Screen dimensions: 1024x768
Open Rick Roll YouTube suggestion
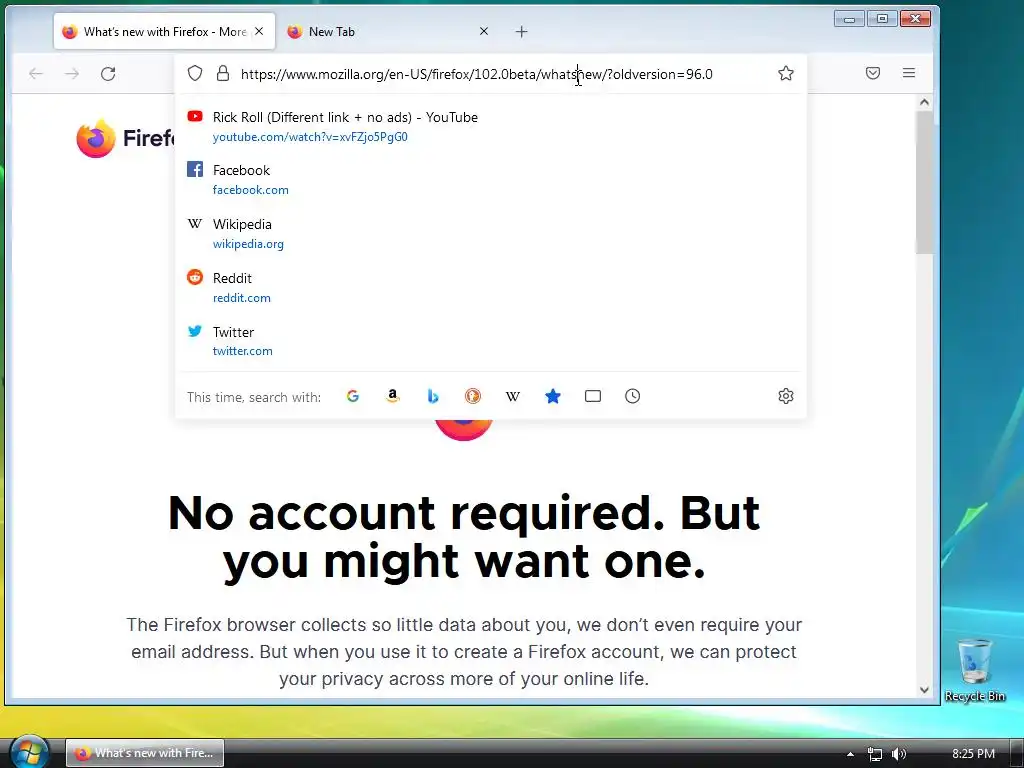[x=490, y=127]
